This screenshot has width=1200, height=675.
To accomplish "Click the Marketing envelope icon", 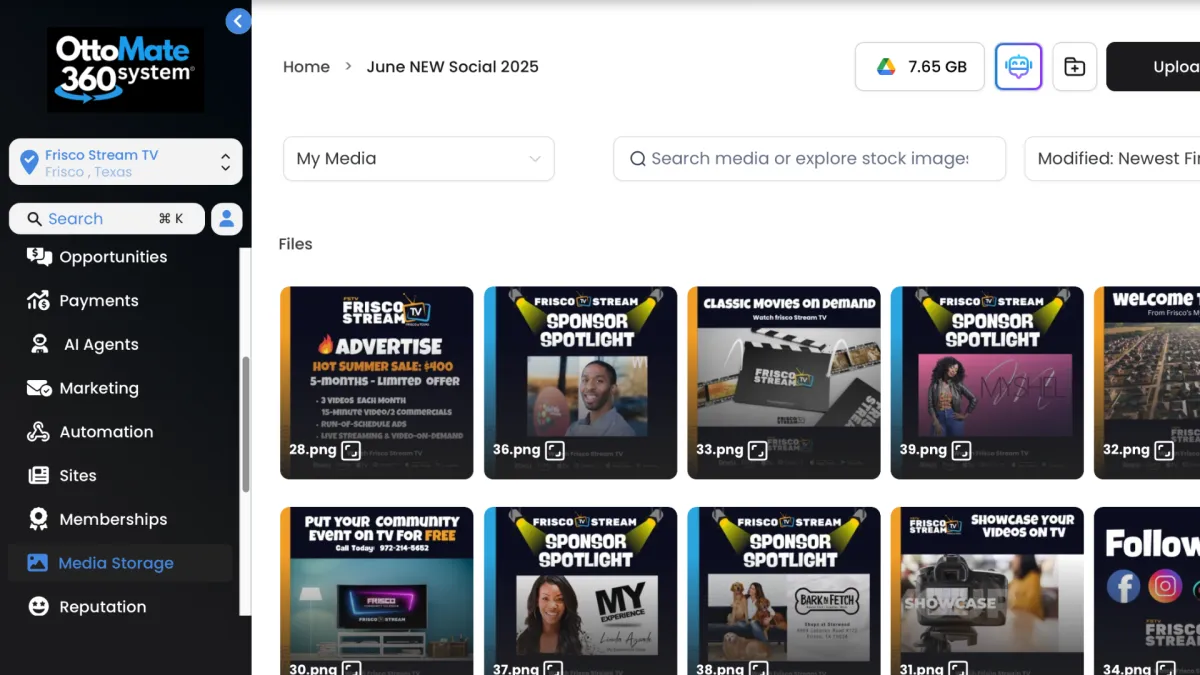I will [x=39, y=388].
